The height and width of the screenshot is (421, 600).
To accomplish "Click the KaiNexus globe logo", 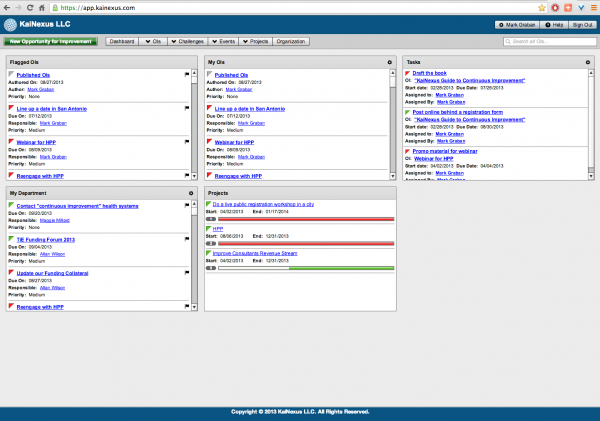I will point(10,24).
